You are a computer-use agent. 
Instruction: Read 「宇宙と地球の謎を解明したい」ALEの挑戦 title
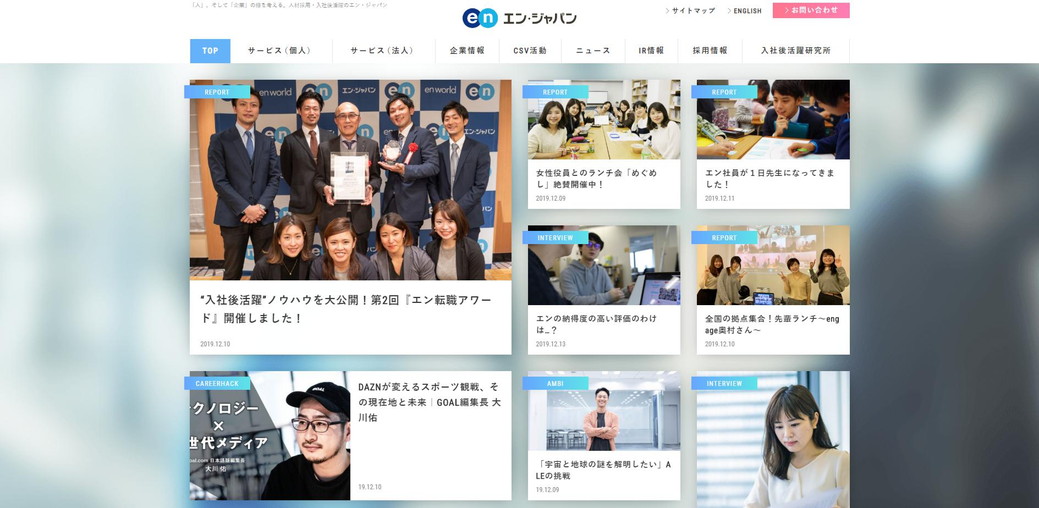point(603,470)
